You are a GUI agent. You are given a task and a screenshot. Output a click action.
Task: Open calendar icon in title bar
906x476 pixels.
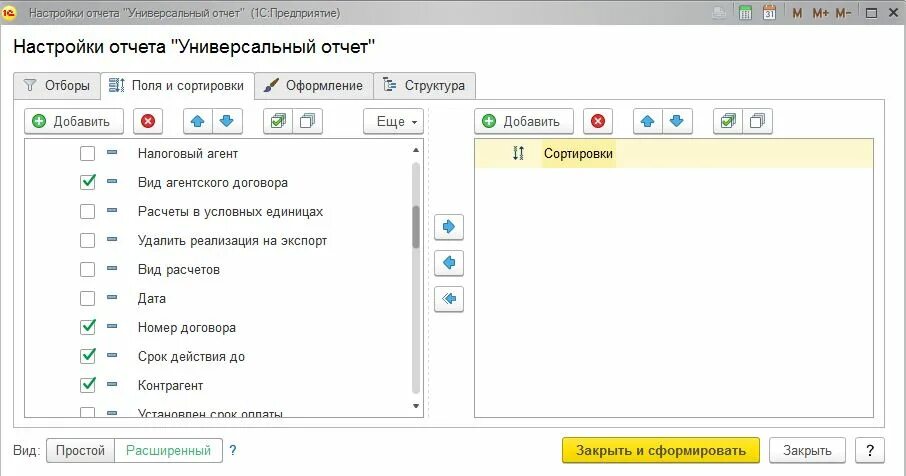click(769, 13)
